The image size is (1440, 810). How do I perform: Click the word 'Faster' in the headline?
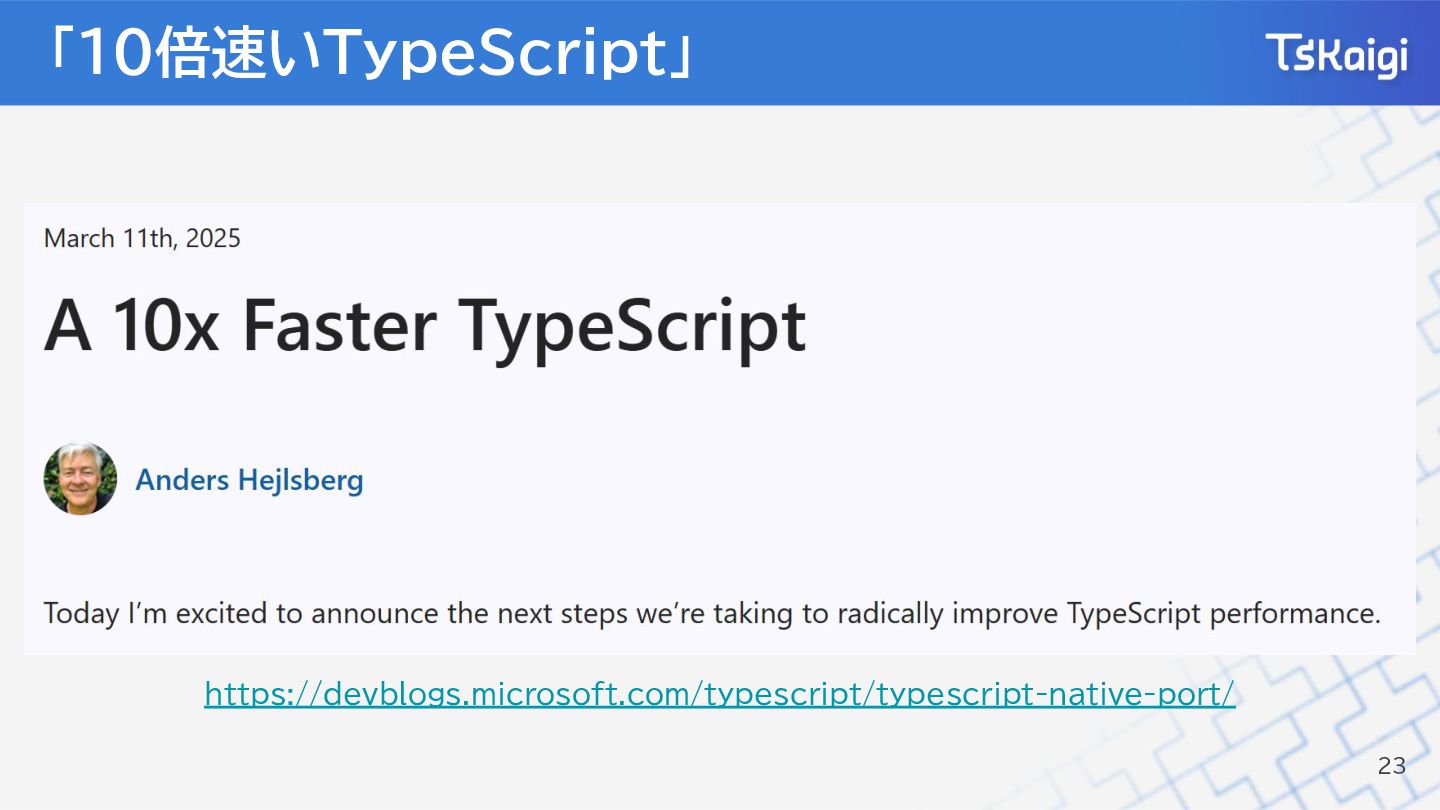point(340,325)
